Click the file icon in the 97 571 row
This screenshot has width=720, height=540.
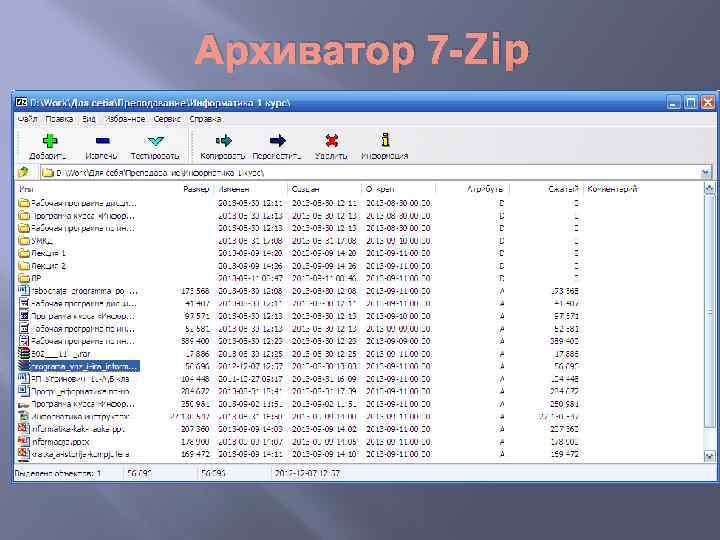click(24, 315)
